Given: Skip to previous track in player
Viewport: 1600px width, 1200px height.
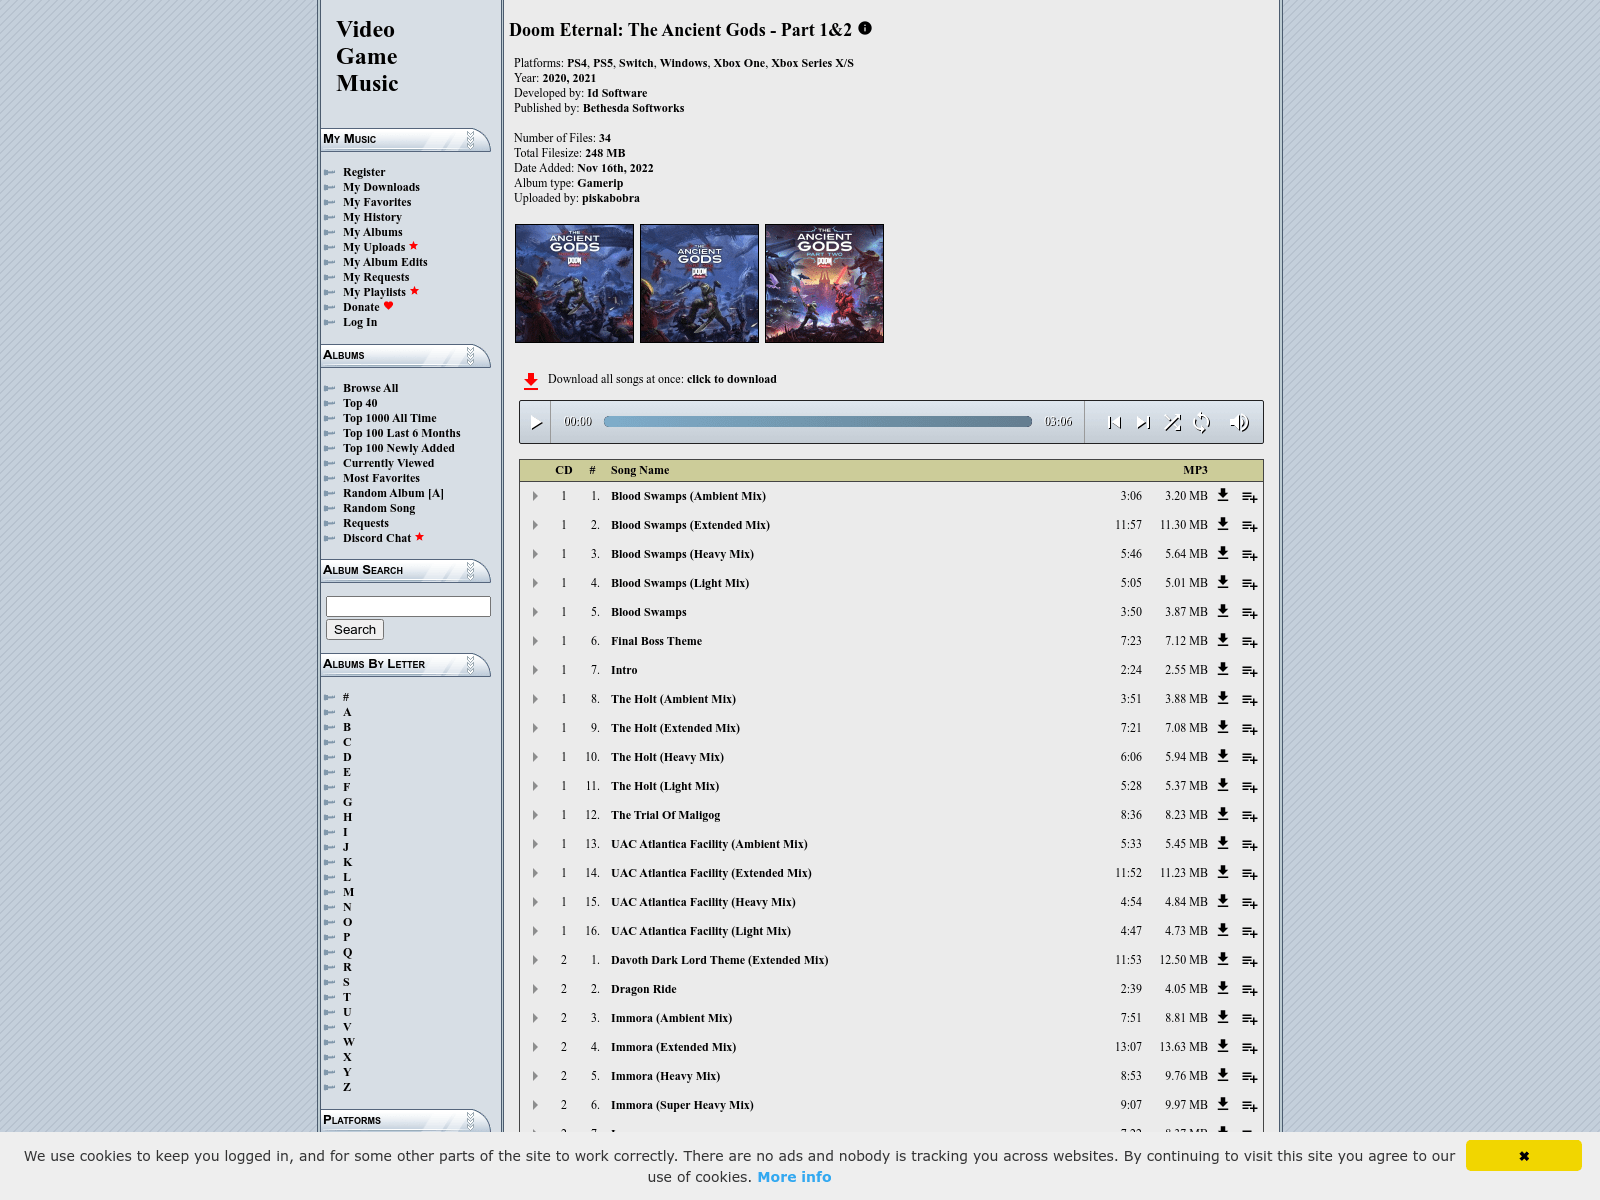Looking at the screenshot, I should point(1114,423).
